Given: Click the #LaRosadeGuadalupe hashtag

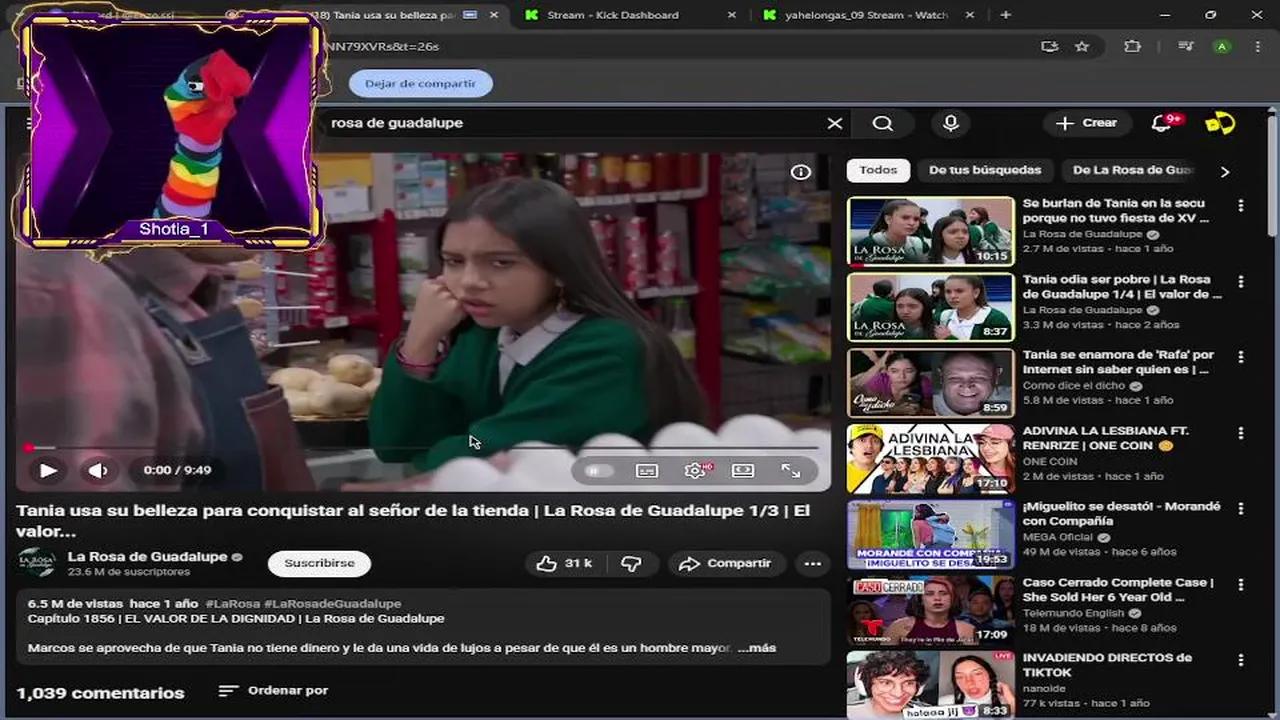Looking at the screenshot, I should pos(333,604).
